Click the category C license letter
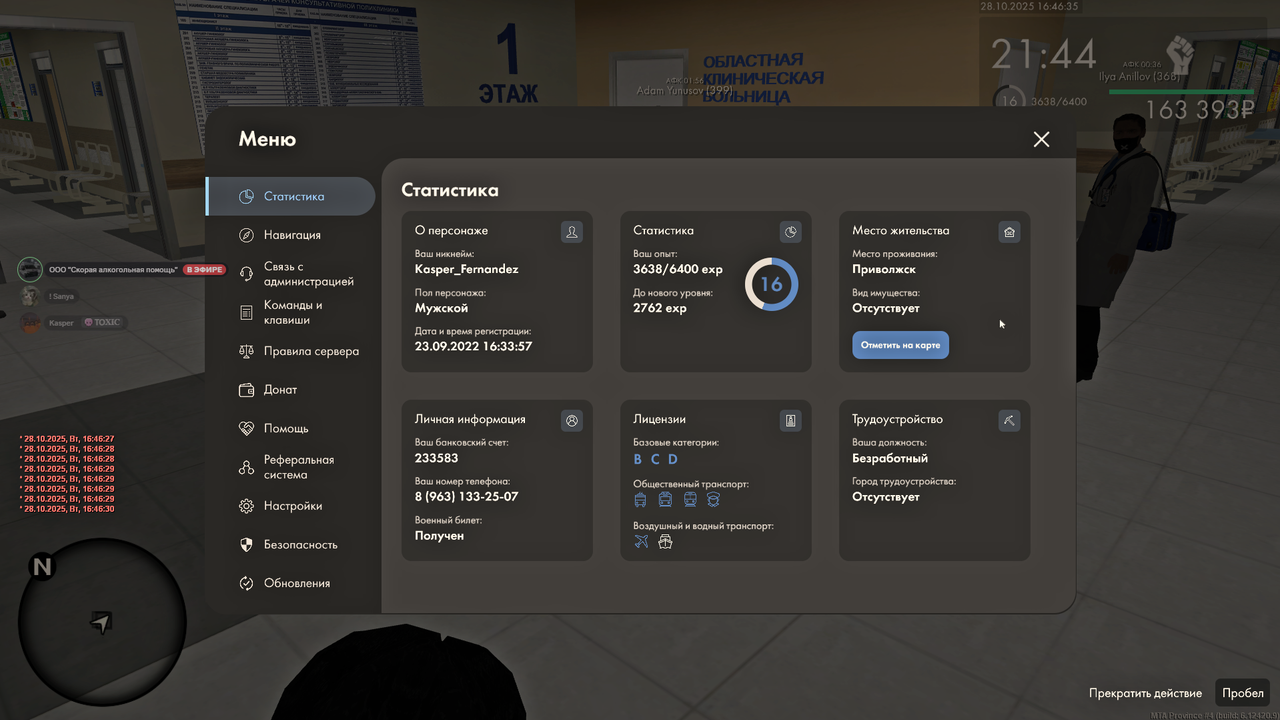 click(x=655, y=460)
